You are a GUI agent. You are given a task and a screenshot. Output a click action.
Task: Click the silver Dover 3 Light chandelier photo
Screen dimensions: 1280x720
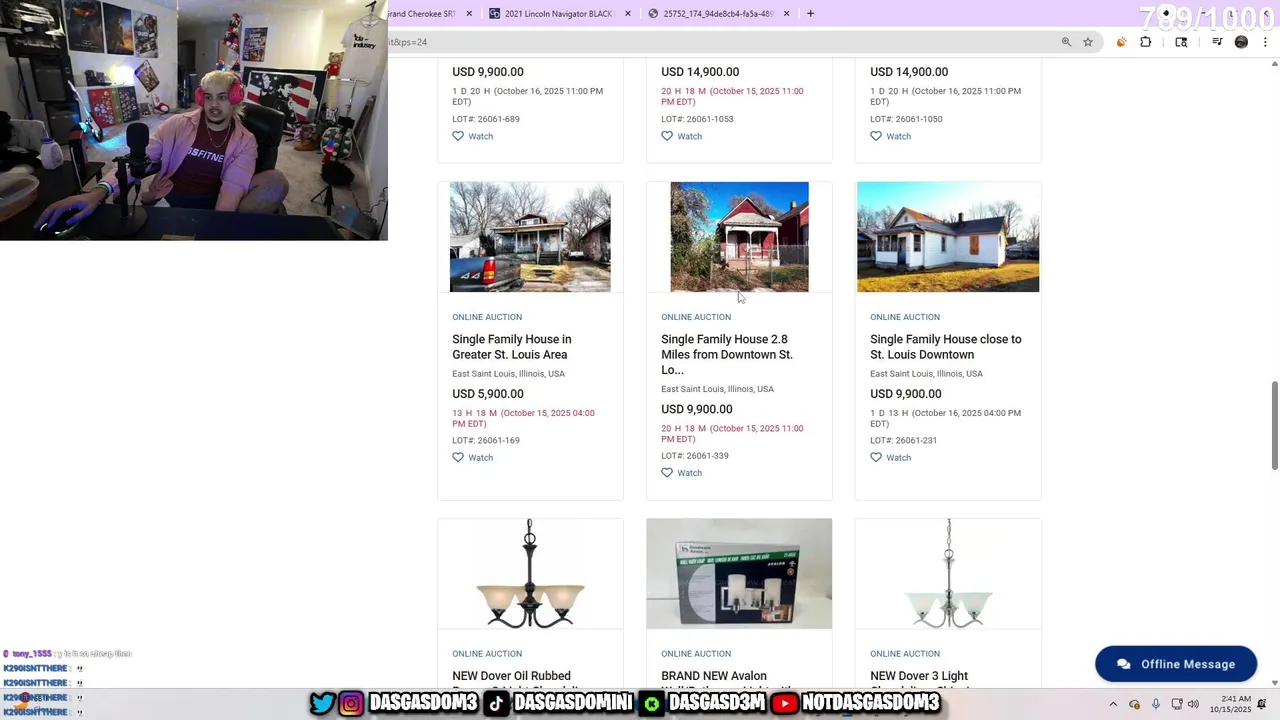point(948,574)
